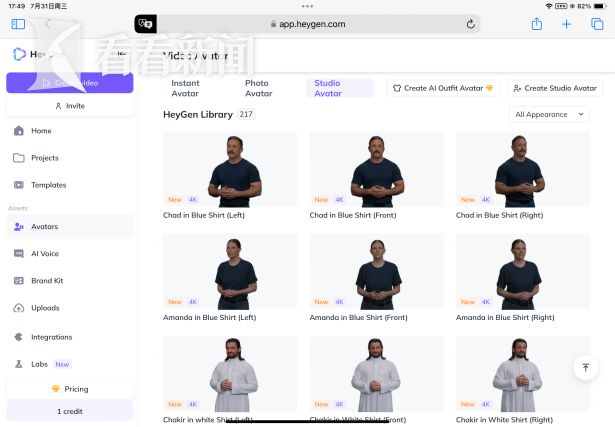The image size is (615, 427).
Task: Select the Amanda in Blue Shirt (Front) avatar
Action: click(x=377, y=271)
